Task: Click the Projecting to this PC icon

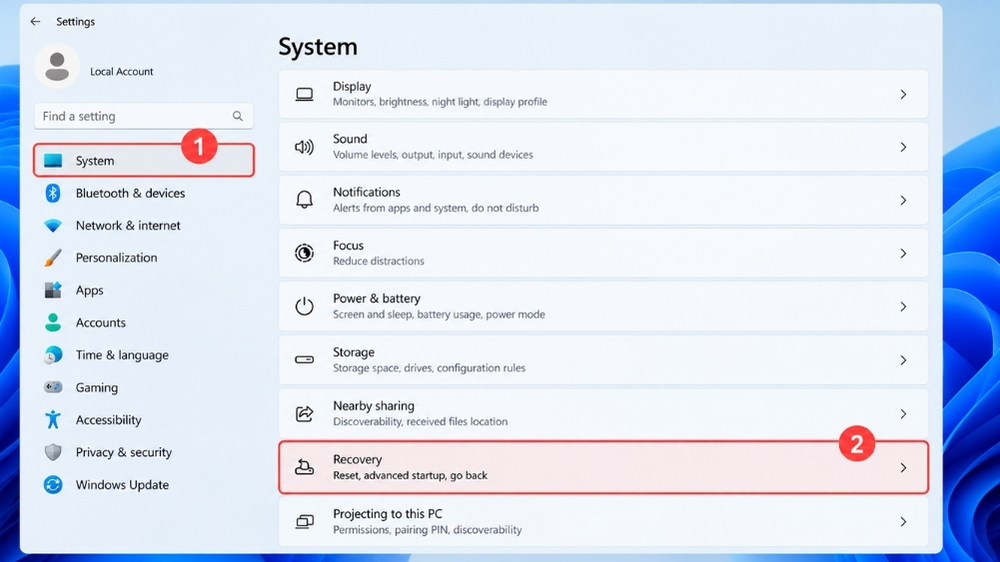Action: coord(304,521)
